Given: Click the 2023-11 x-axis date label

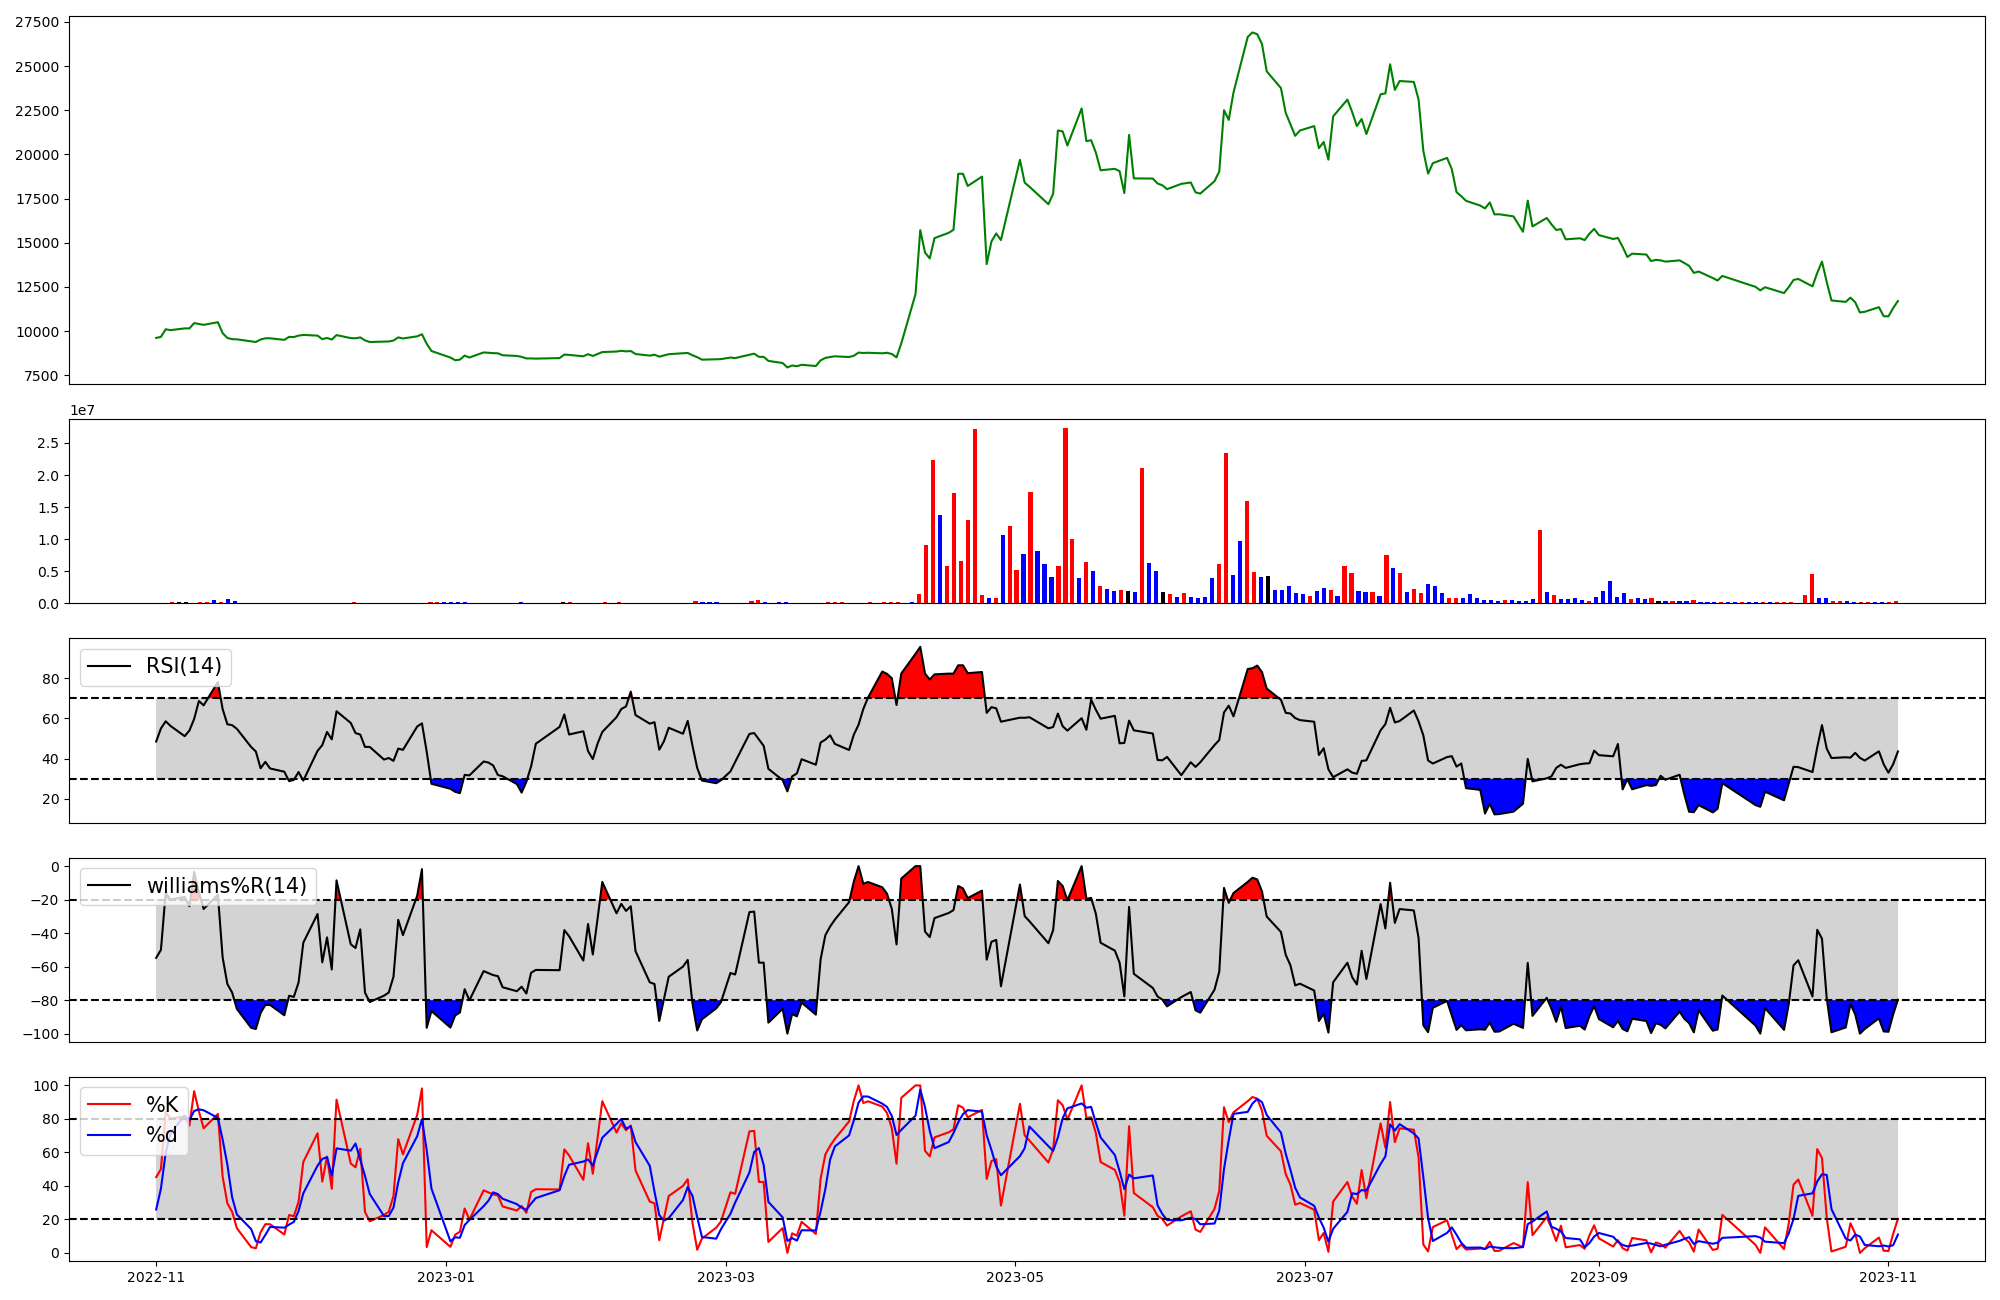Looking at the screenshot, I should (1888, 1277).
